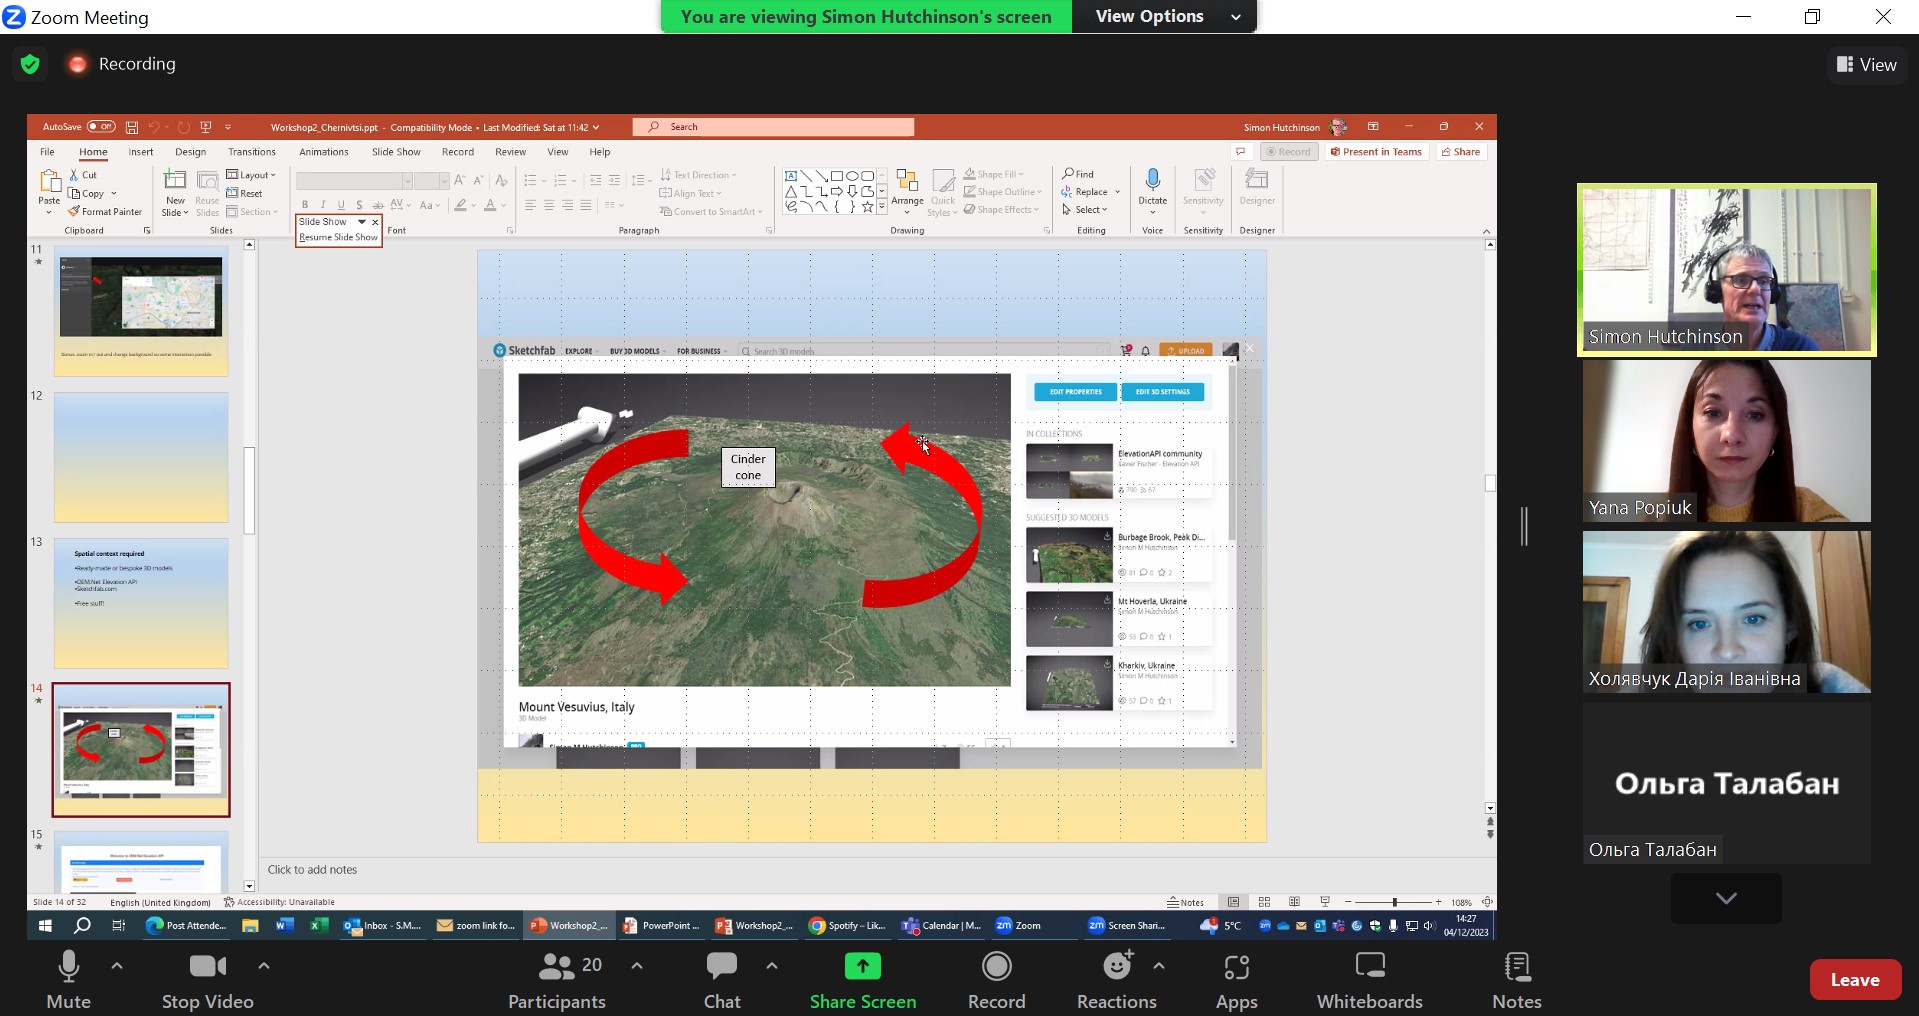Click Format Painter in the Clipboard group
1919x1016 pixels.
105,212
